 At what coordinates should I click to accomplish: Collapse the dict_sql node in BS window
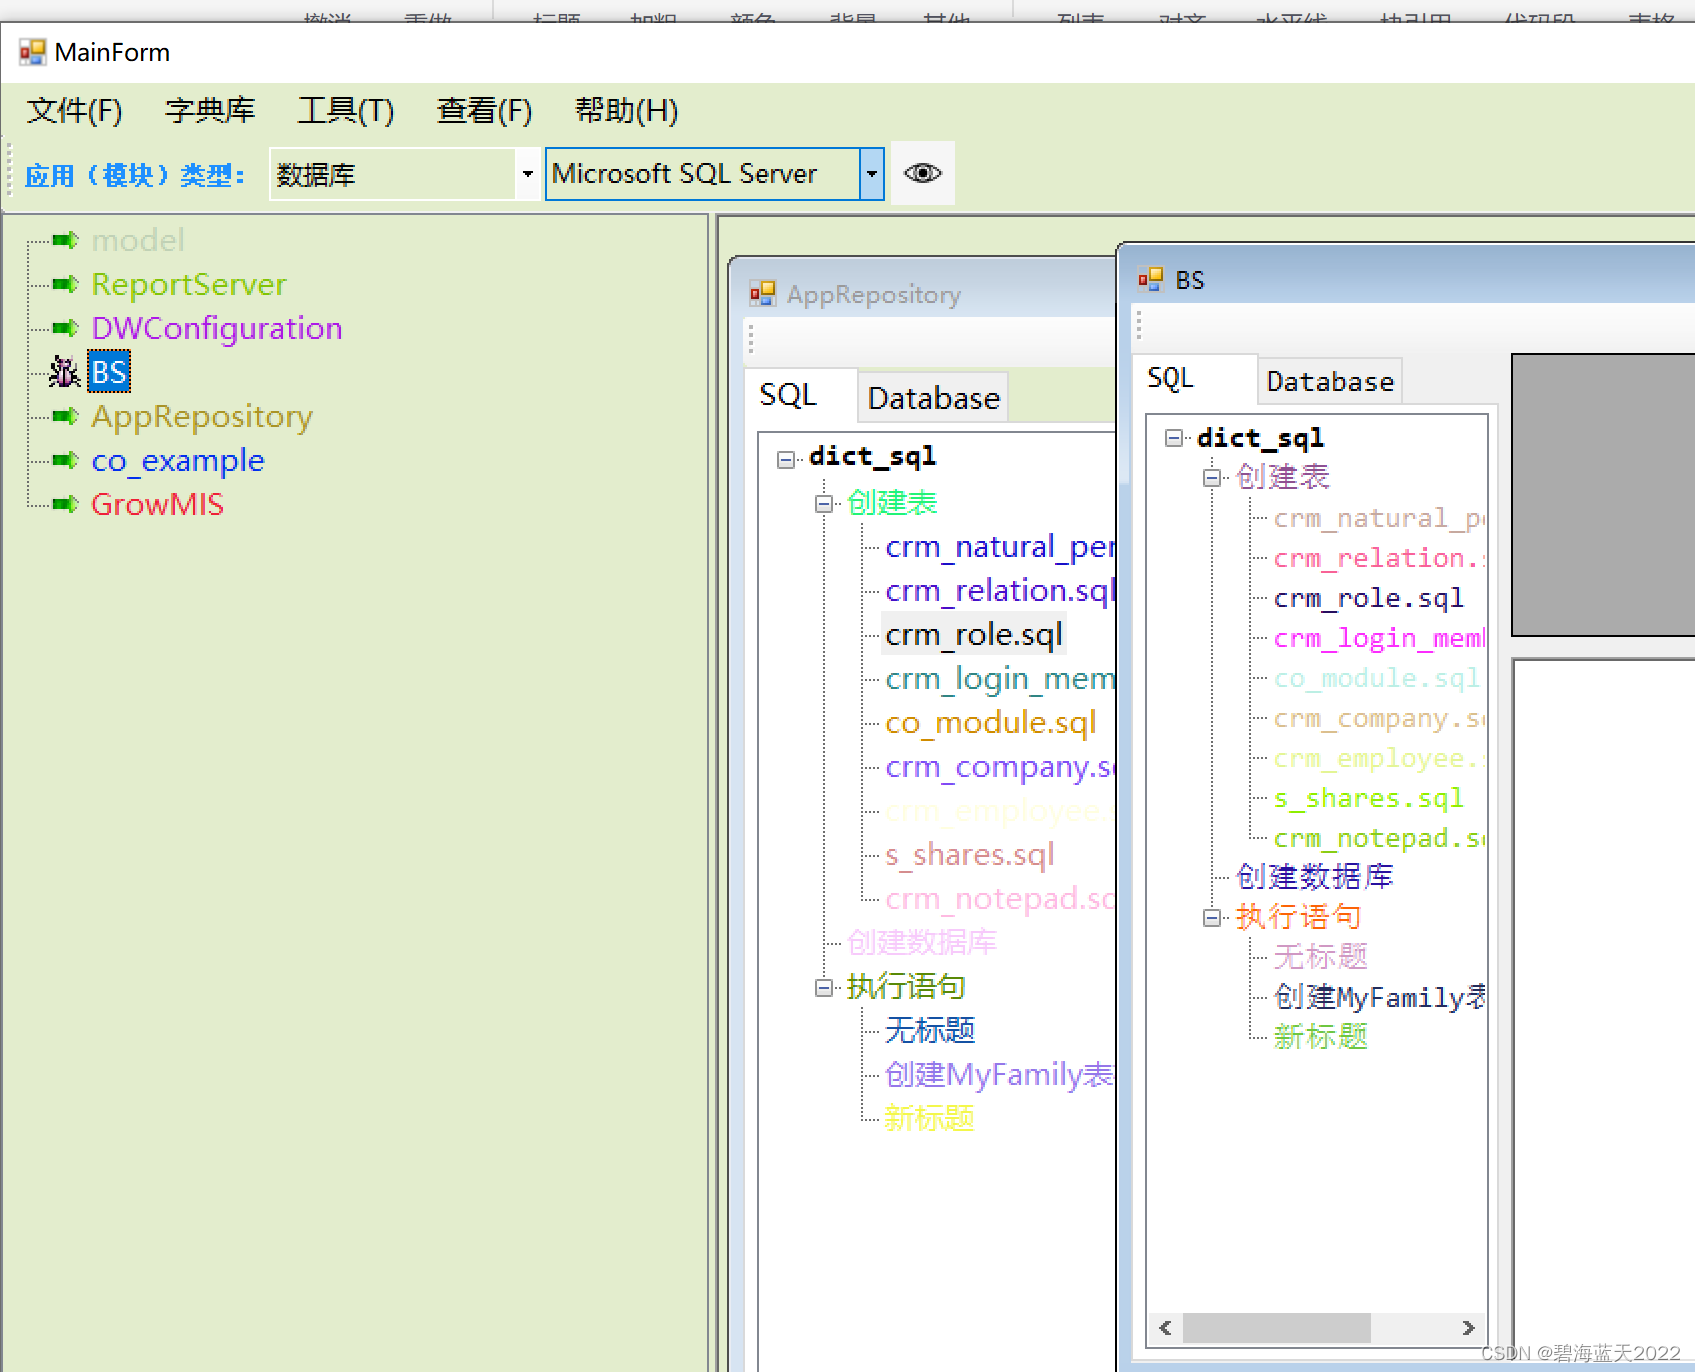[1173, 438]
